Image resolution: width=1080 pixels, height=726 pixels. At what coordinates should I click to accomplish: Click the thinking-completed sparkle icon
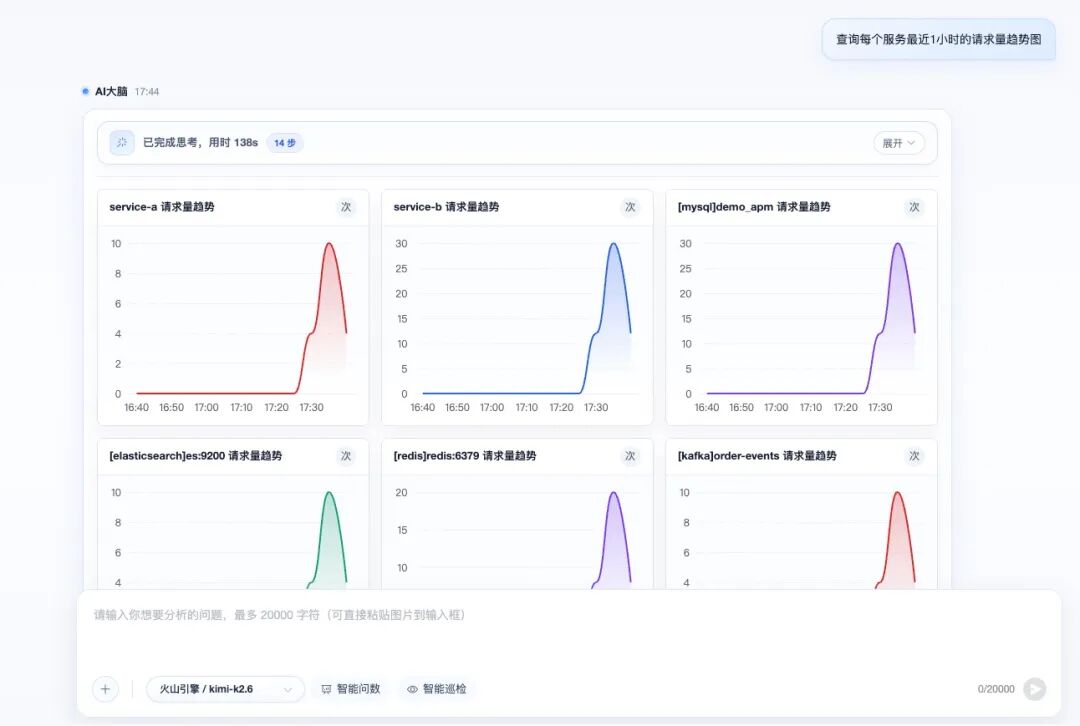click(x=122, y=143)
